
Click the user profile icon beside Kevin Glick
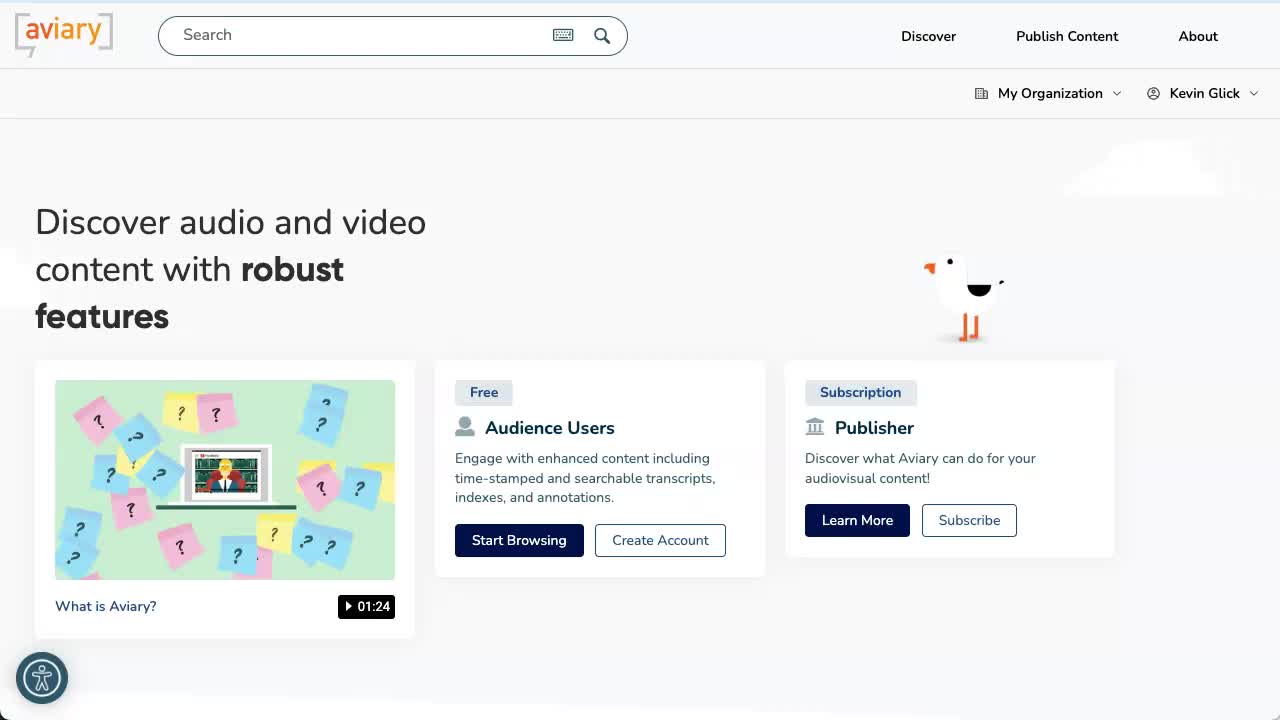[x=1153, y=93]
